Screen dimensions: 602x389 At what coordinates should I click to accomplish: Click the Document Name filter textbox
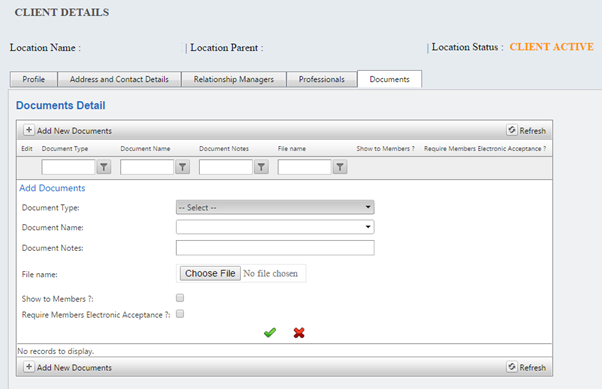pyautogui.click(x=147, y=167)
